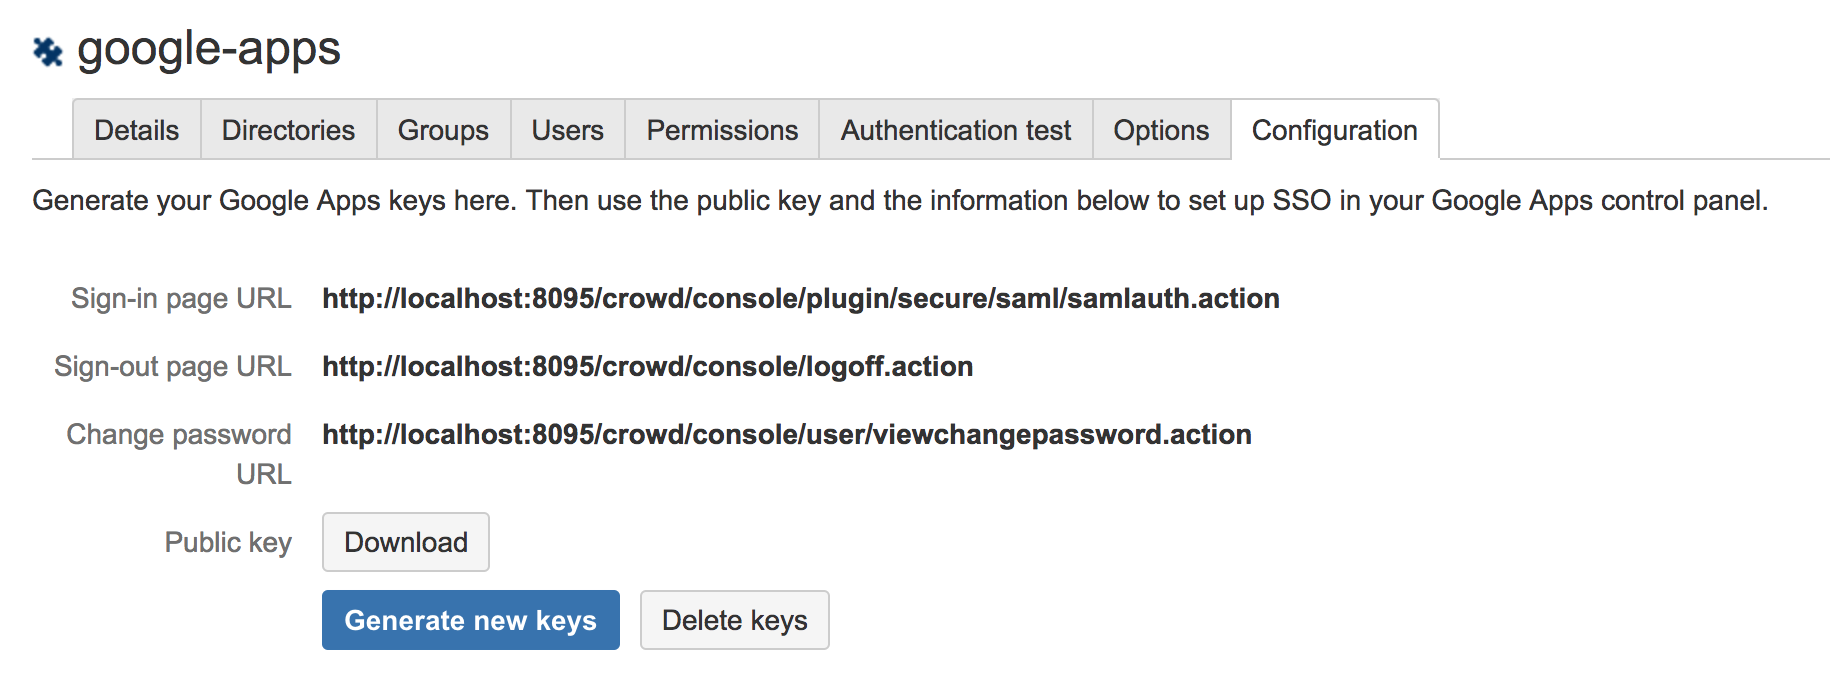Click the Sign-in page URL label
The height and width of the screenshot is (690, 1830).
pyautogui.click(x=181, y=298)
